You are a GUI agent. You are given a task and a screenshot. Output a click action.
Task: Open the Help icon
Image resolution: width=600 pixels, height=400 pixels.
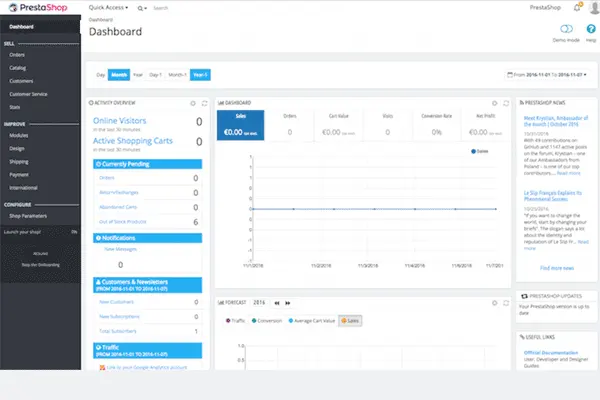[x=589, y=29]
